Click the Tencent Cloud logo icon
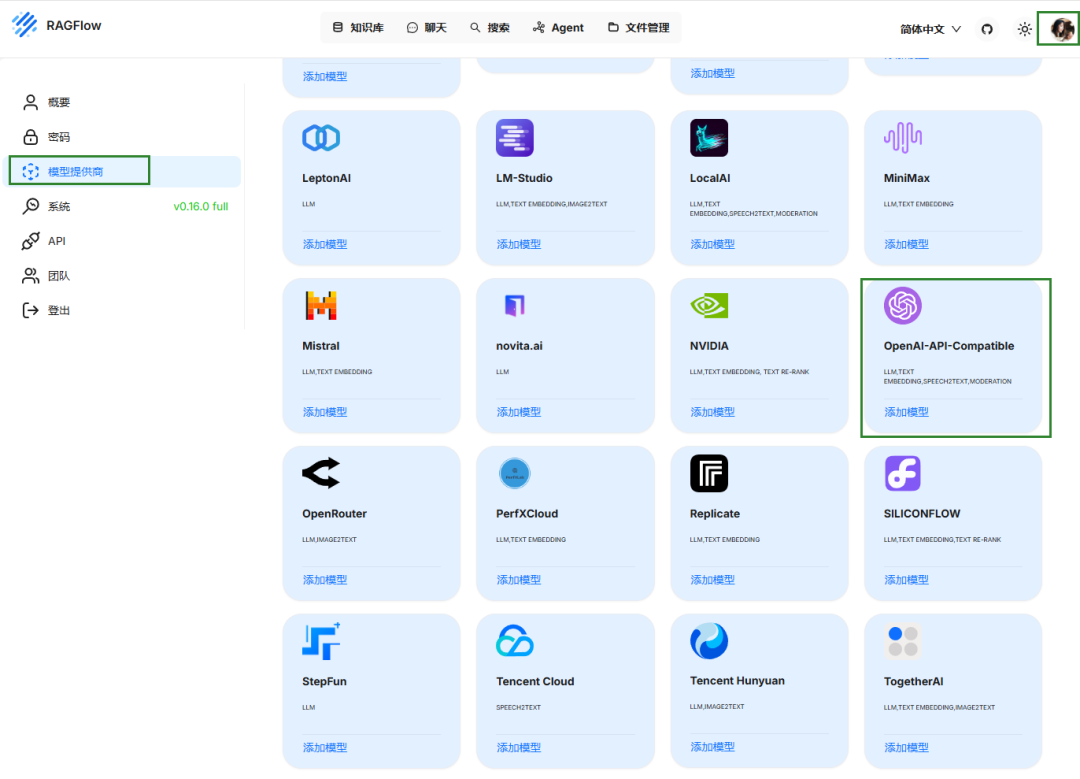Image resolution: width=1080 pixels, height=779 pixels. tap(515, 641)
